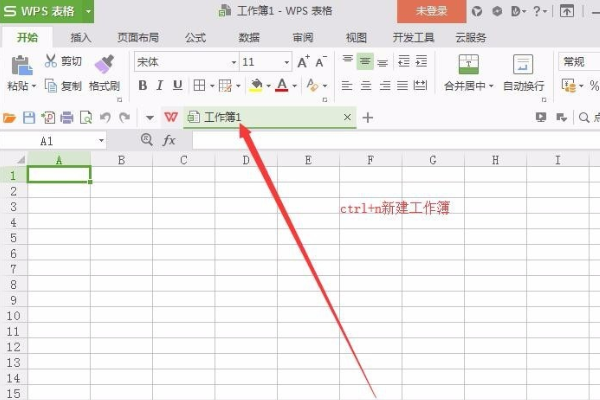The width and height of the screenshot is (600, 400).
Task: Open the 公式 ribbon tab
Action: tap(195, 38)
